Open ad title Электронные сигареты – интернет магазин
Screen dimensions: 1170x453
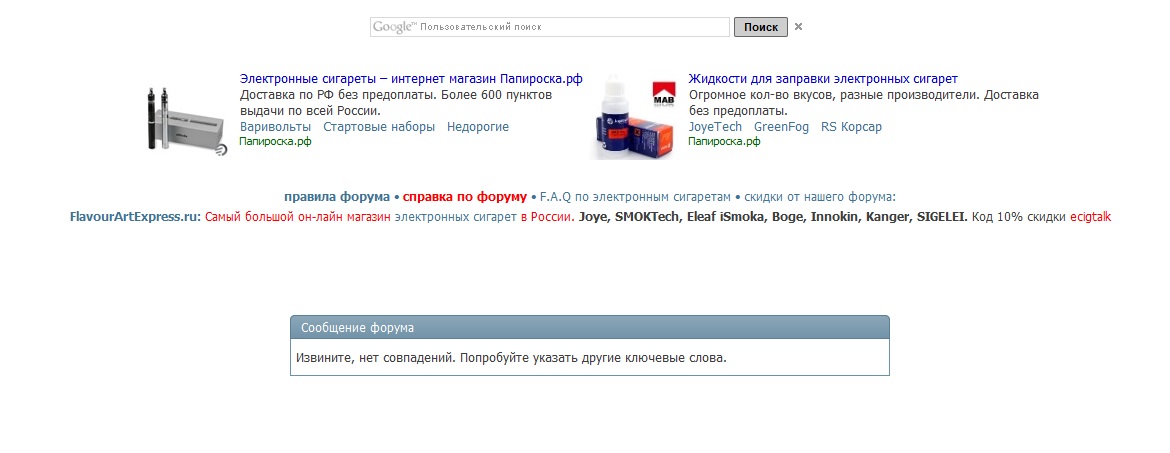point(411,79)
